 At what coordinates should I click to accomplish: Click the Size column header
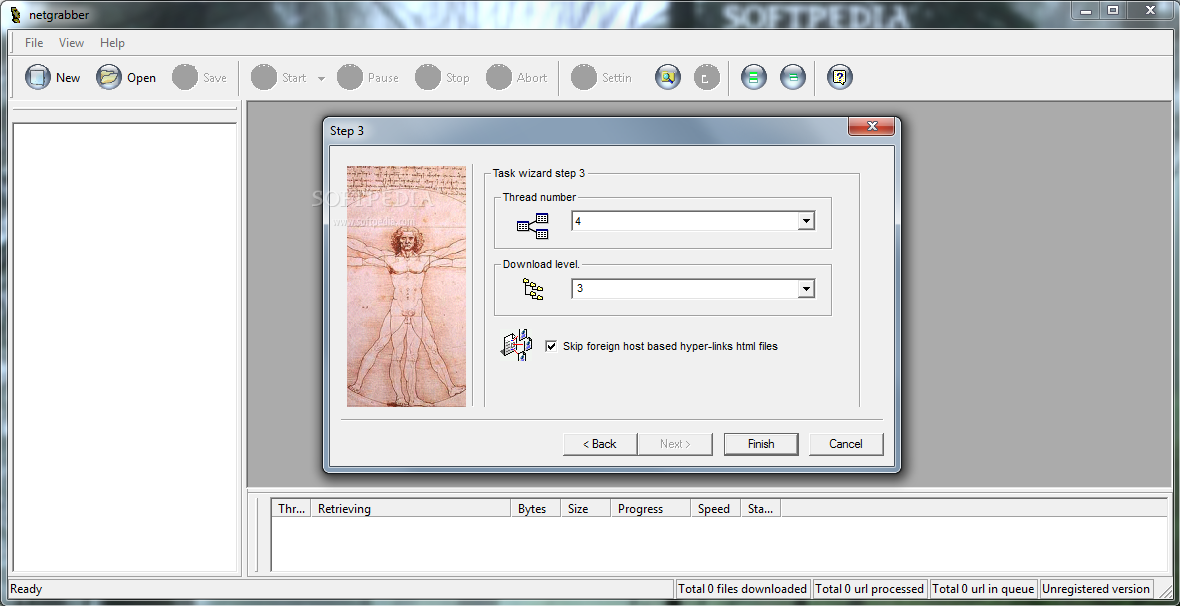click(585, 509)
